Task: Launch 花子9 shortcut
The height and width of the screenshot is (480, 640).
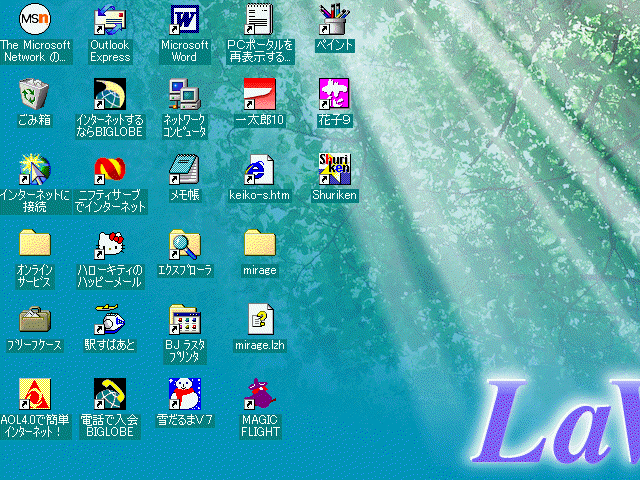Action: coord(334,94)
